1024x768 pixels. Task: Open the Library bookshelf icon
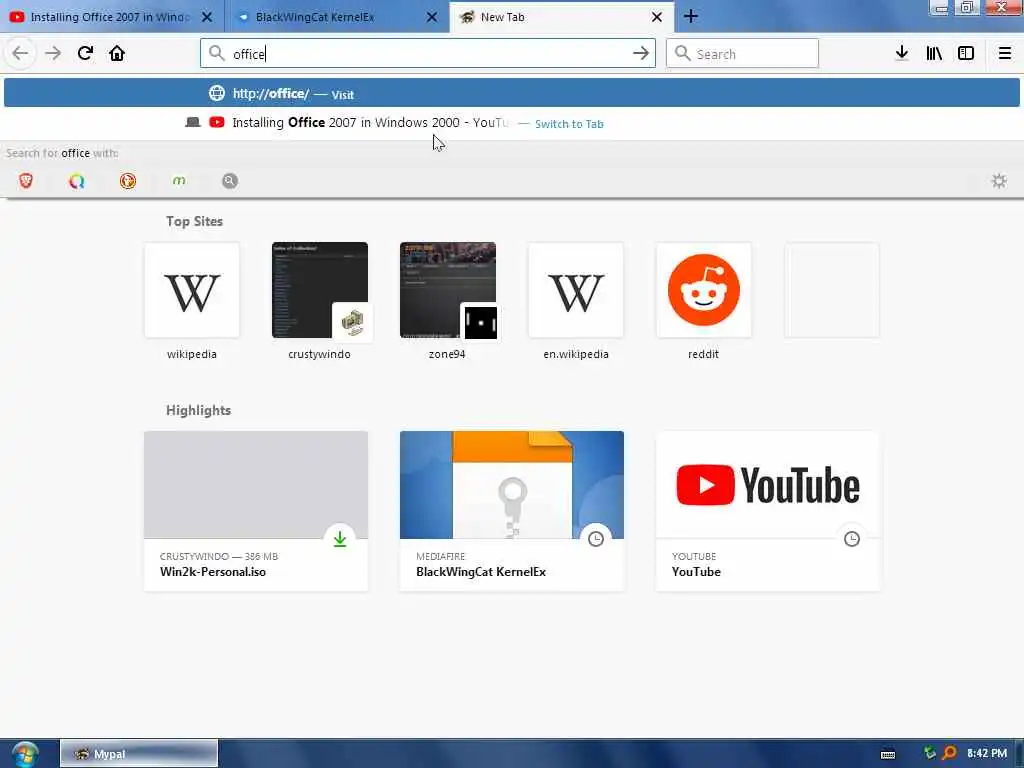coord(934,53)
